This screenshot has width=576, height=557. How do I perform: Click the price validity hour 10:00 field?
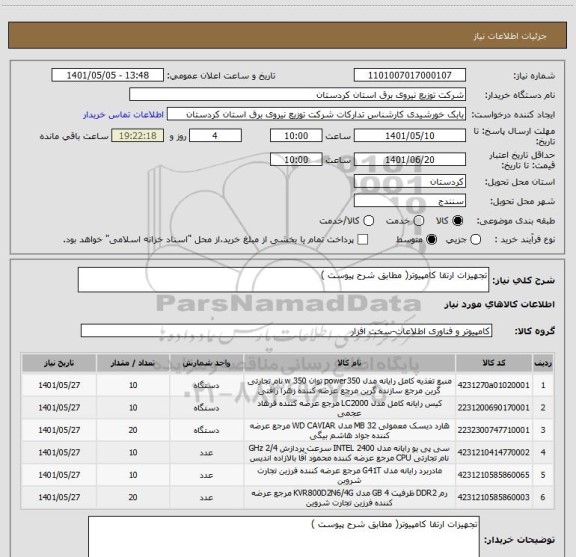[x=296, y=159]
